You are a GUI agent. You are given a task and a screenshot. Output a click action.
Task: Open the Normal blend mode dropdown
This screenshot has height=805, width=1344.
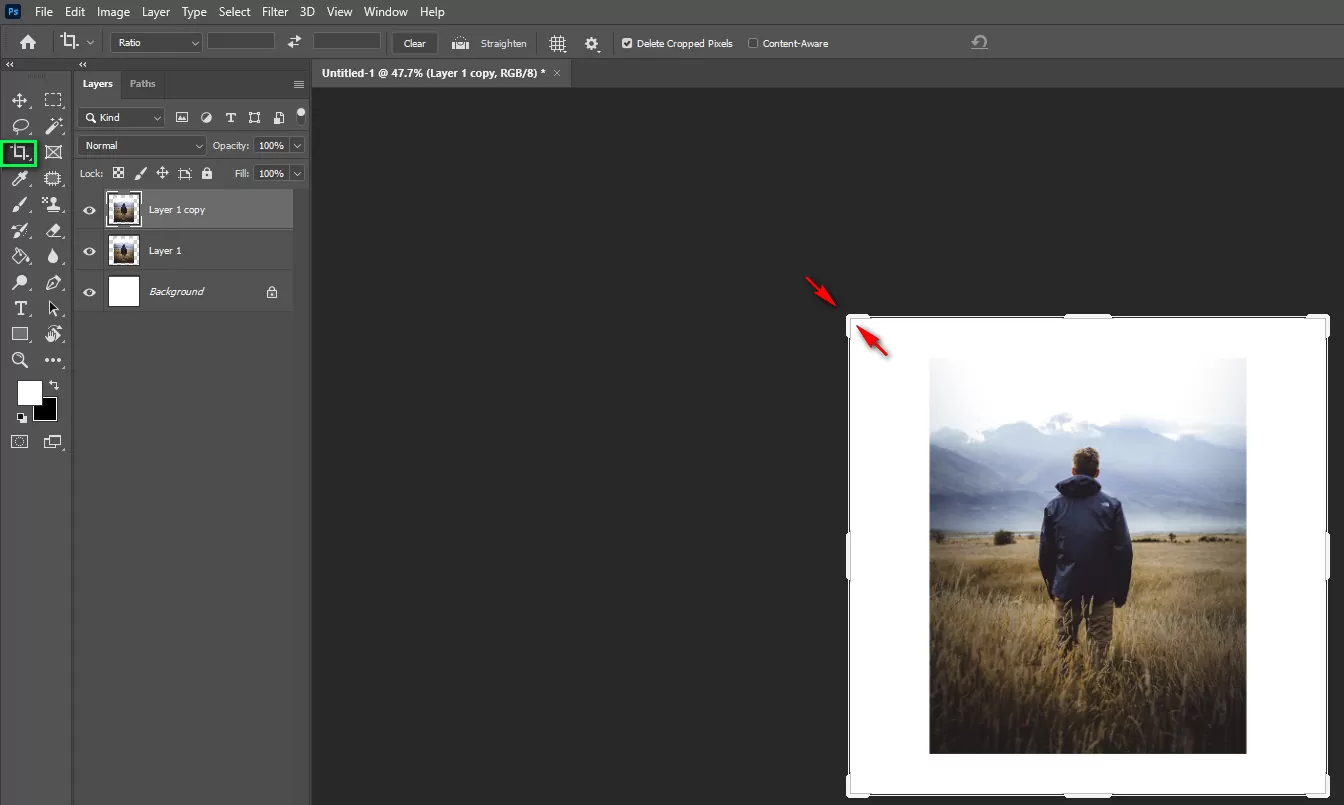click(x=142, y=145)
